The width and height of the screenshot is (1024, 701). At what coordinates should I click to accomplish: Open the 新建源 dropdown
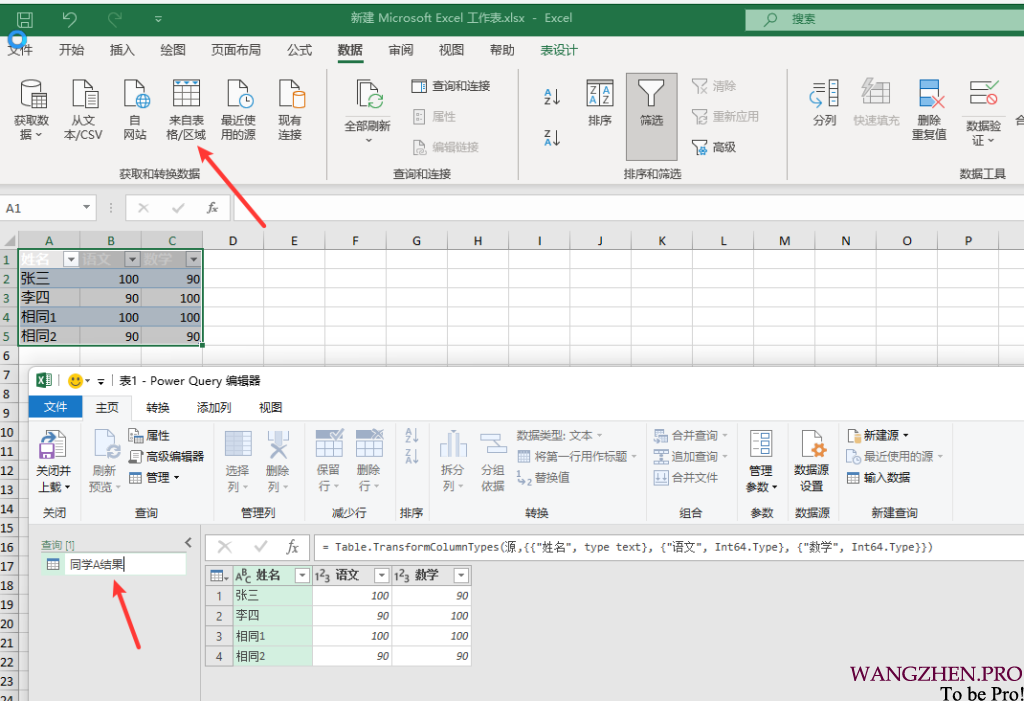[x=879, y=435]
